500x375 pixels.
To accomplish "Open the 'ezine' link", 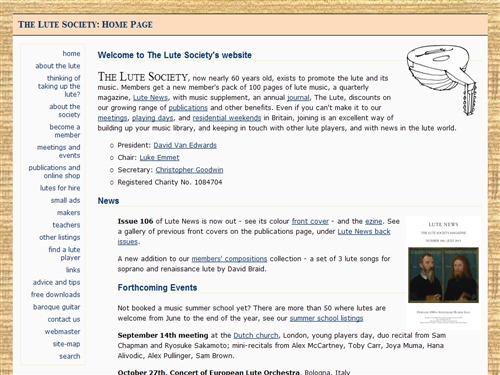I will click(x=374, y=221).
